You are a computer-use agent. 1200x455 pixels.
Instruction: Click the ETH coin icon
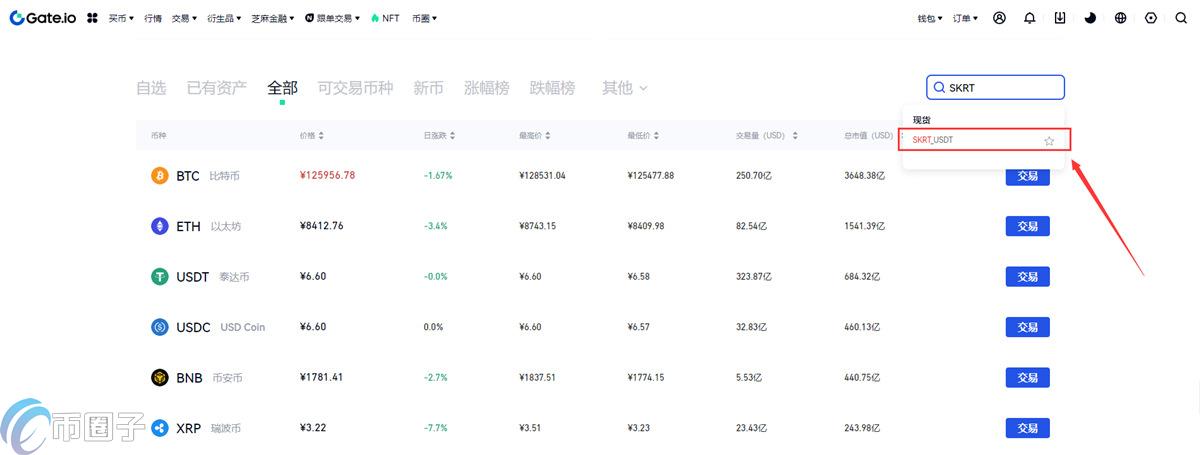coord(159,226)
